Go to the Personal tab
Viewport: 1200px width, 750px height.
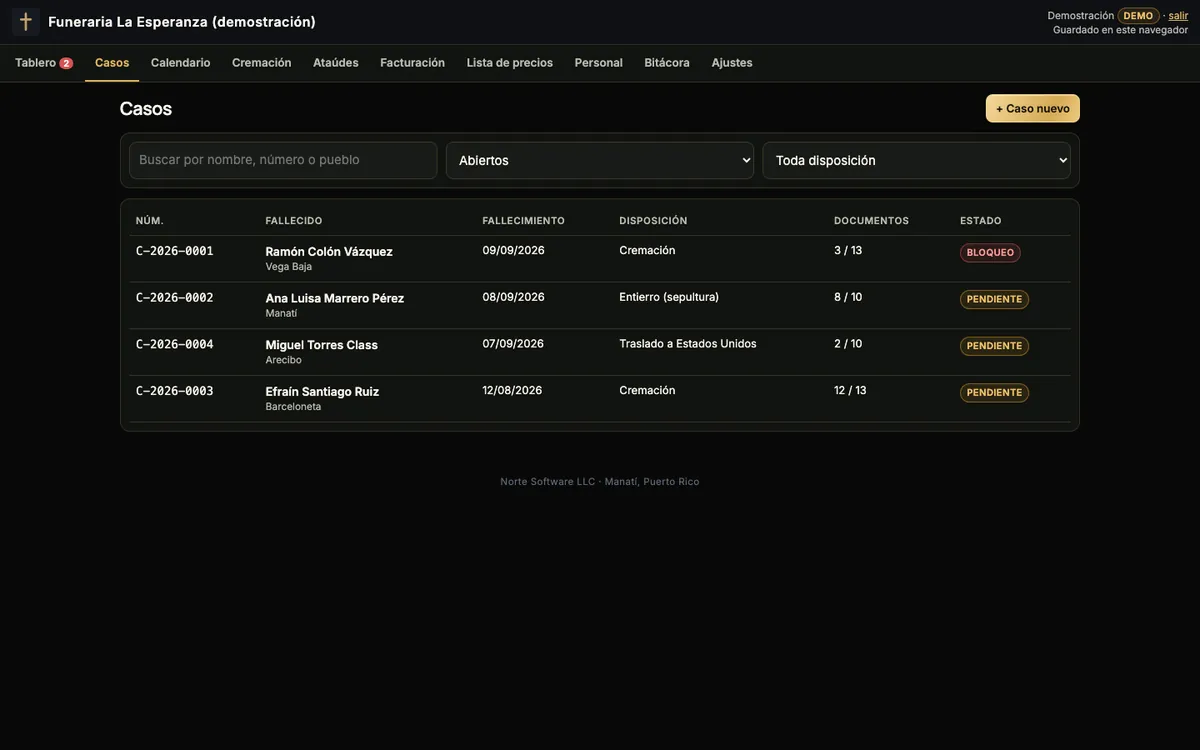[x=599, y=63]
